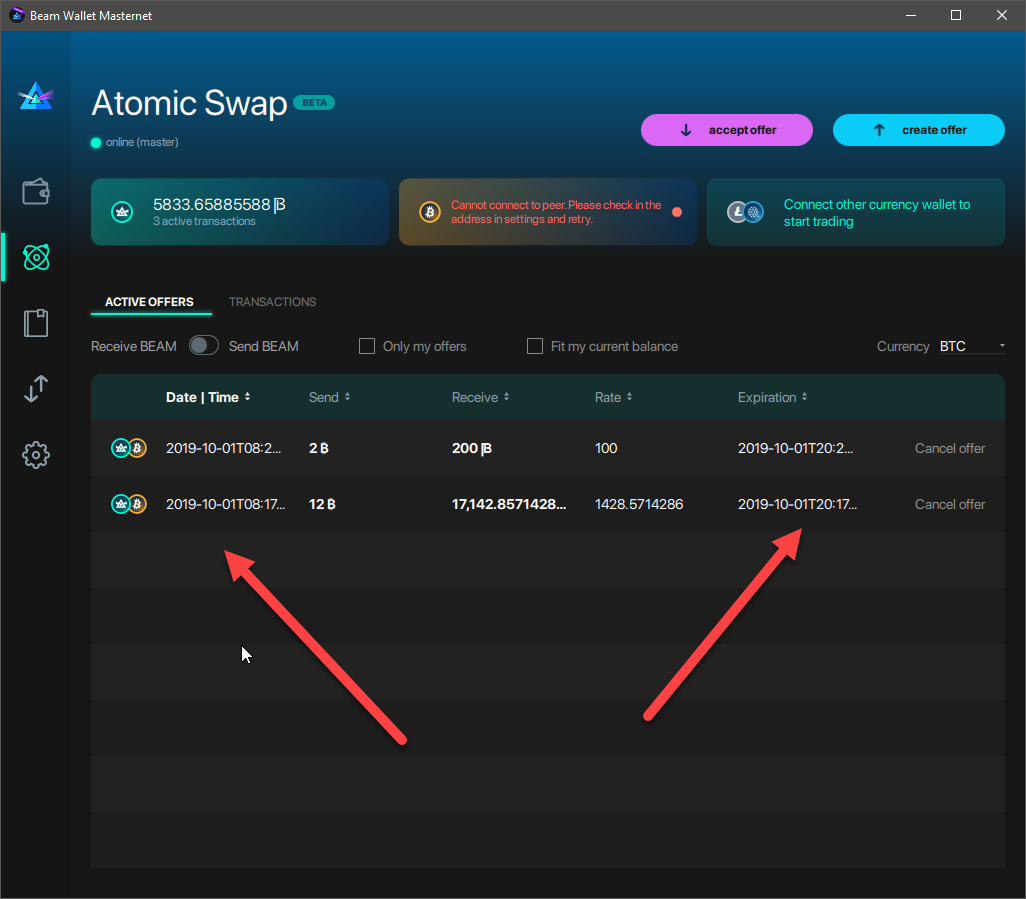Click expiration 2019-10-01T20:17...
This screenshot has width=1026, height=899.
(797, 504)
